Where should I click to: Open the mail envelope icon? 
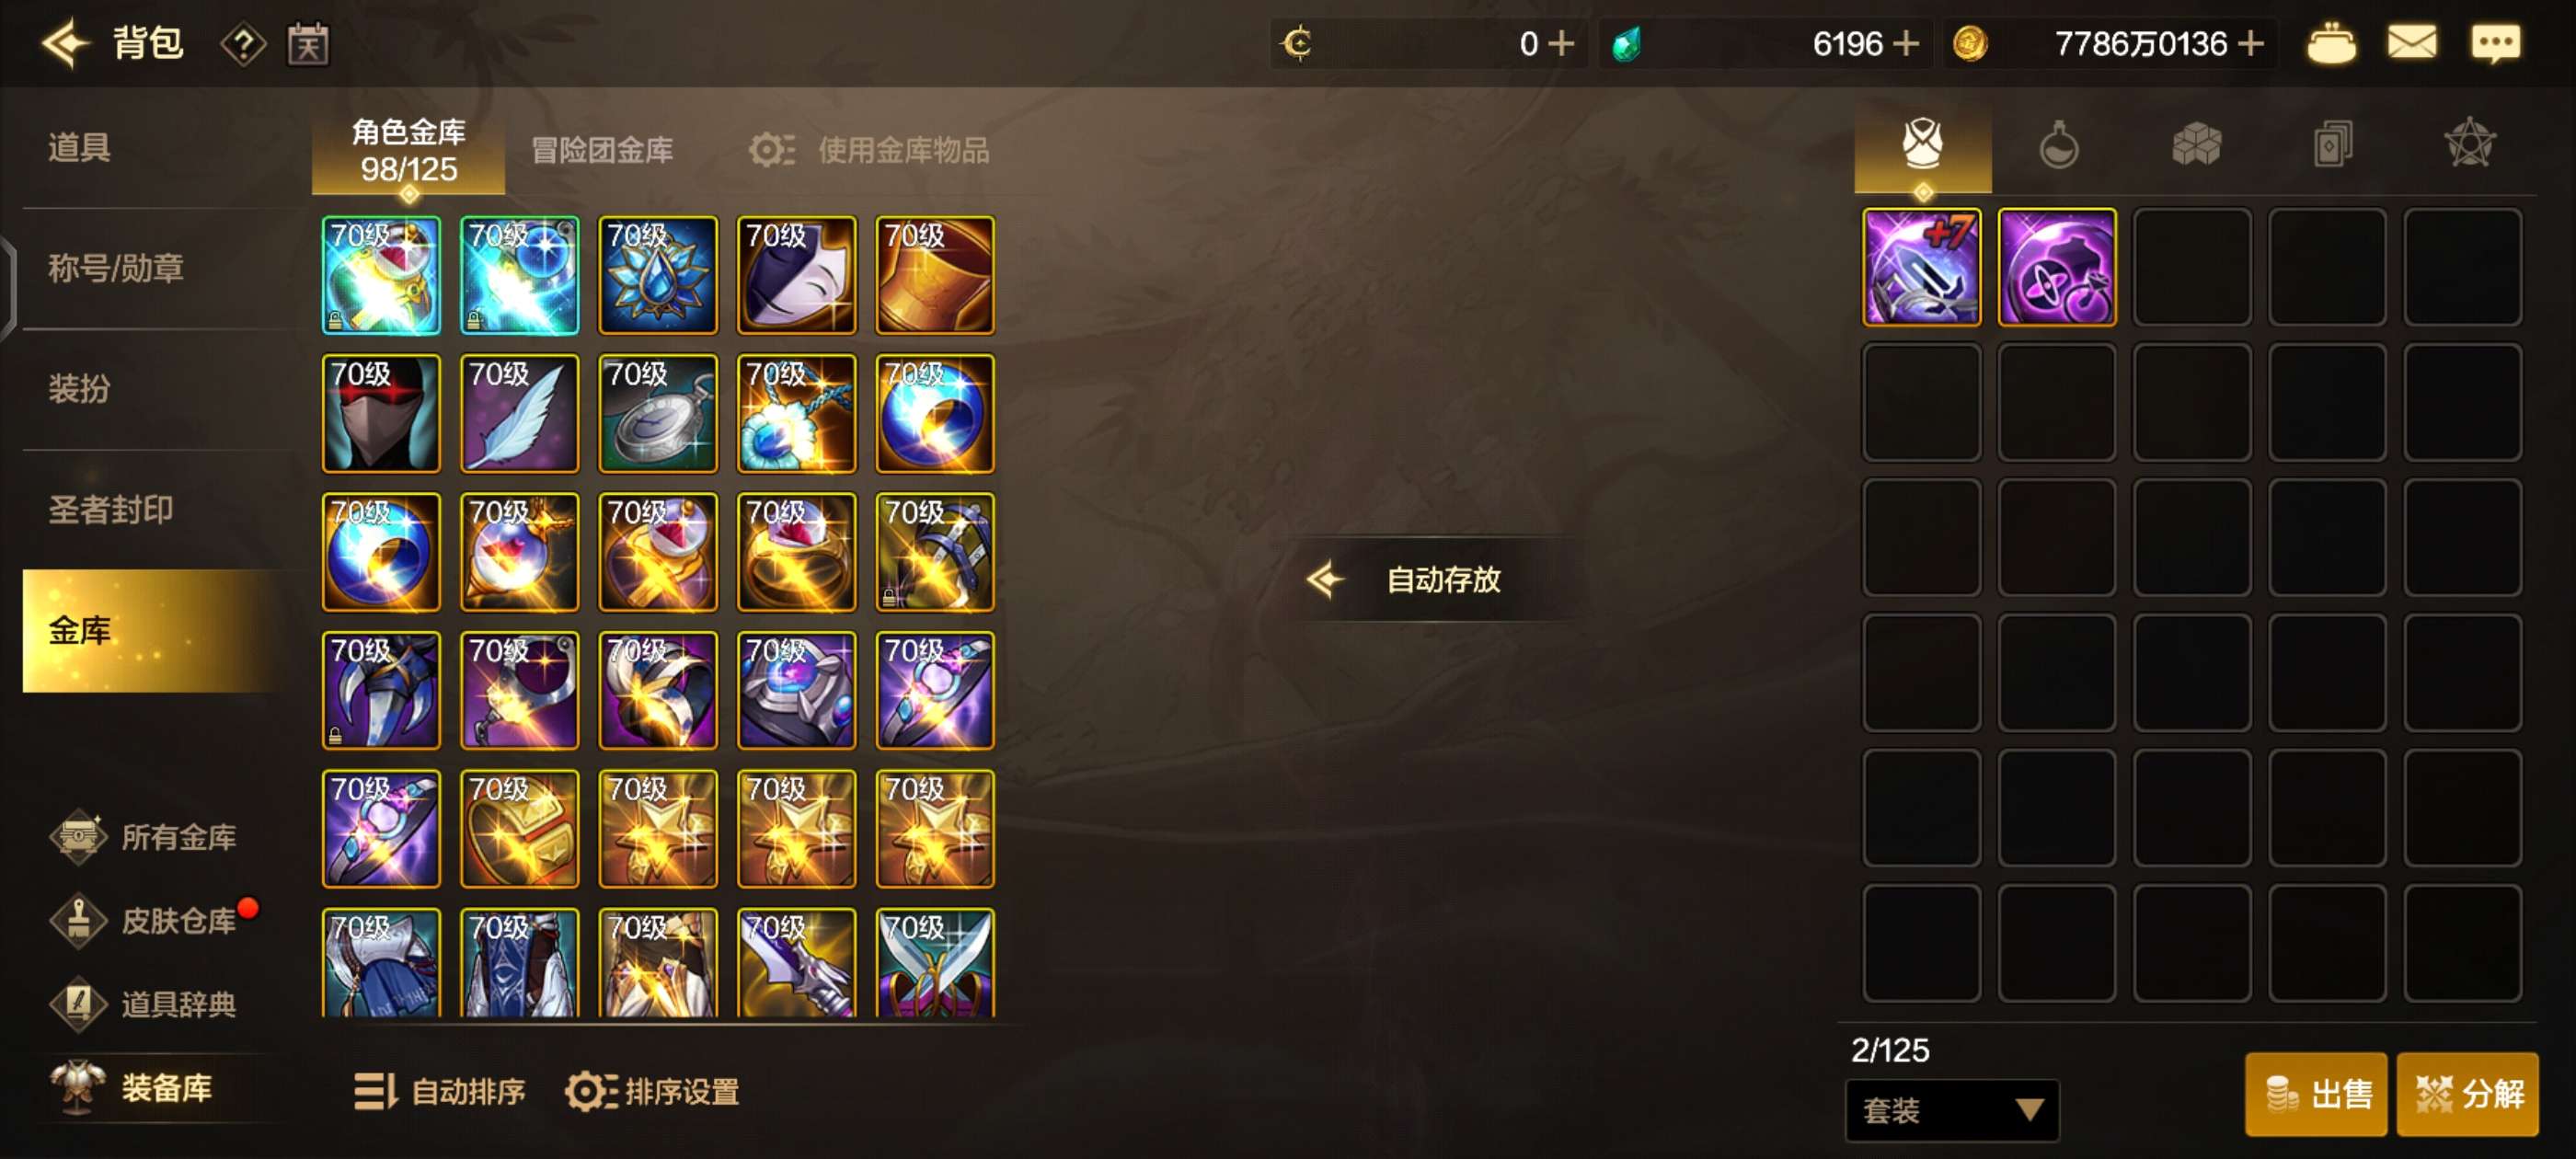[x=2411, y=43]
